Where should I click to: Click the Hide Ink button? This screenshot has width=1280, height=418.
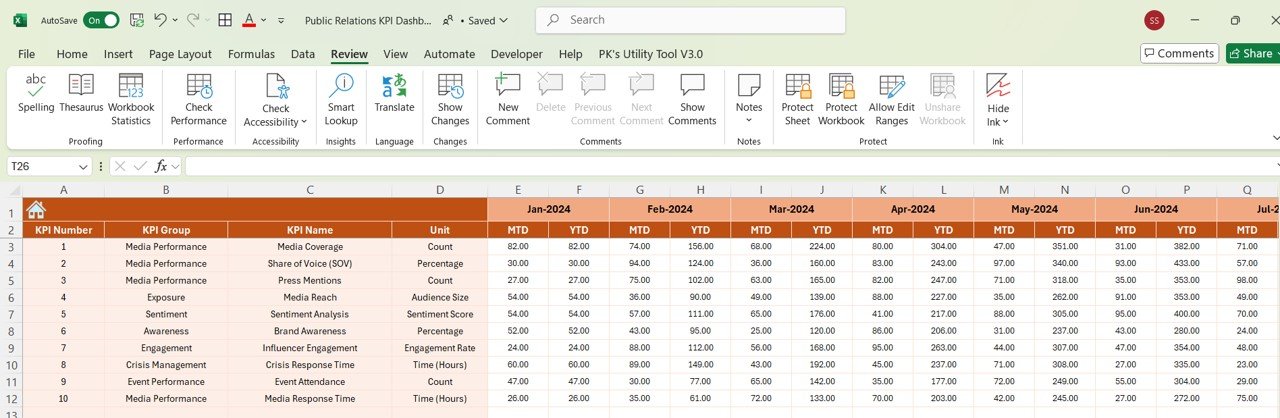[998, 100]
